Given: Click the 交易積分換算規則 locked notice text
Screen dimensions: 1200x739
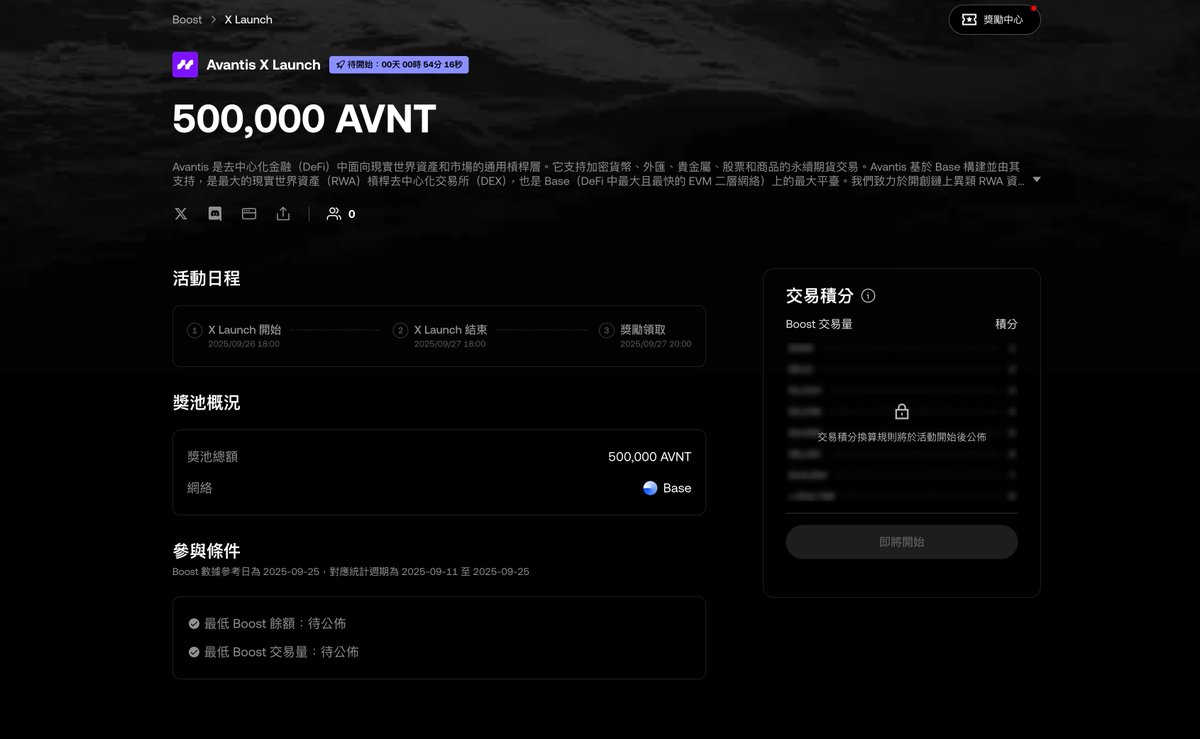Looking at the screenshot, I should pyautogui.click(x=902, y=437).
